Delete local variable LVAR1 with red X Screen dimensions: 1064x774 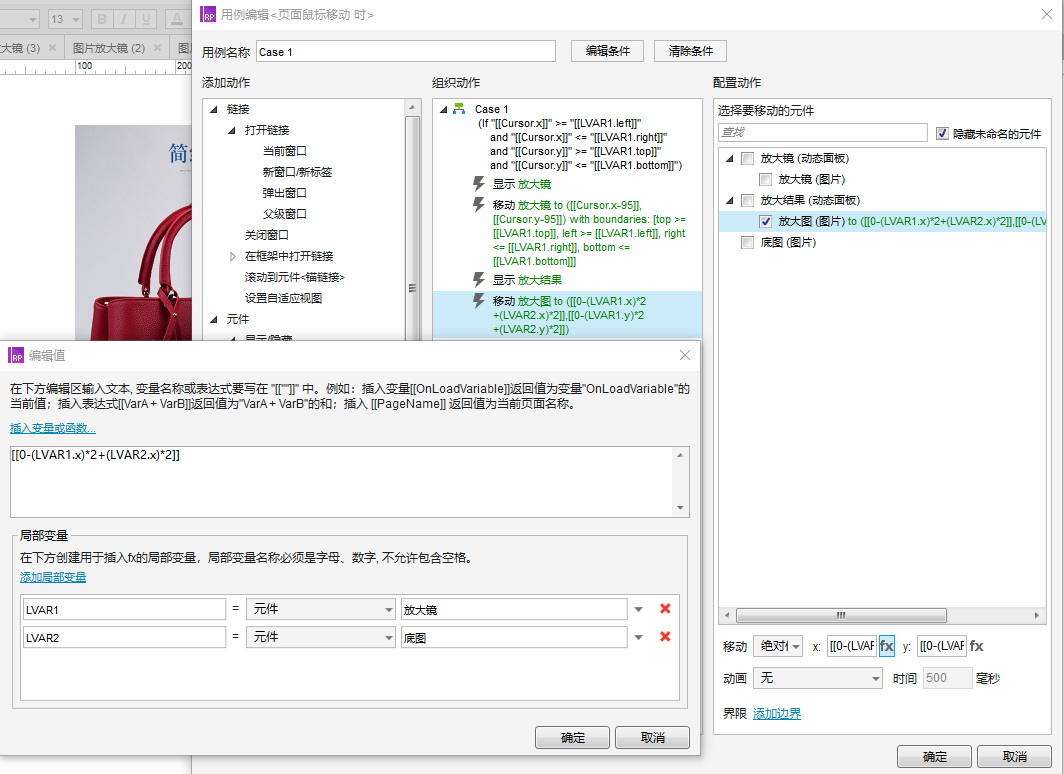(665, 608)
